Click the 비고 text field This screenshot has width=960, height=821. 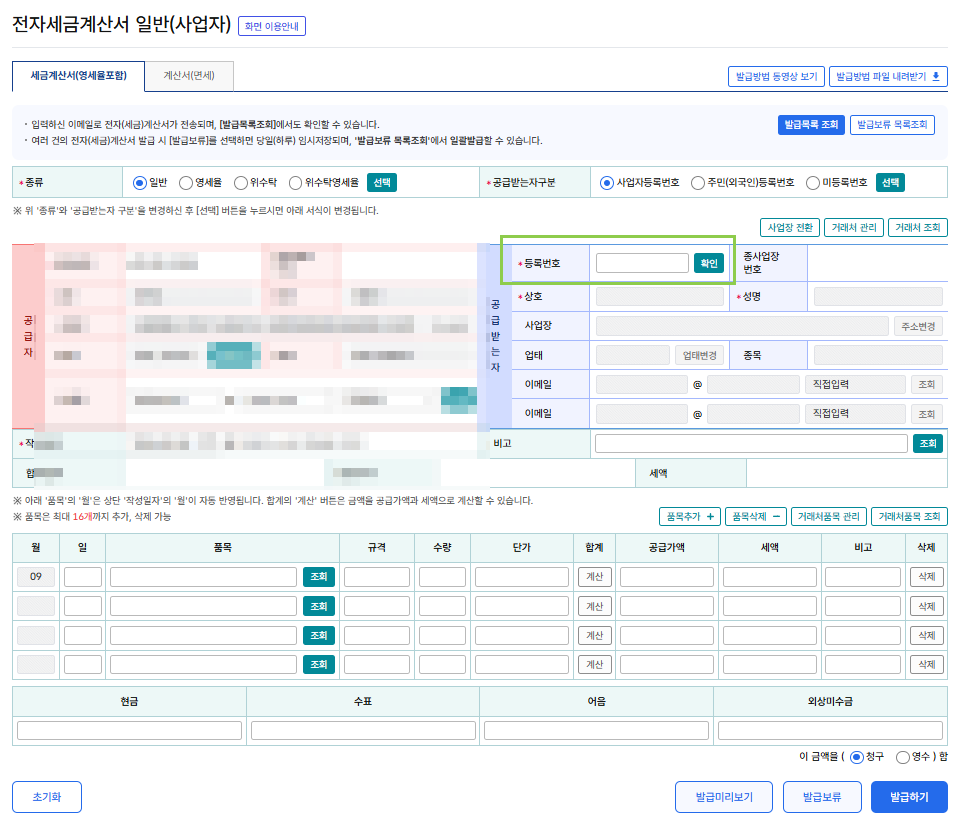[x=751, y=444]
